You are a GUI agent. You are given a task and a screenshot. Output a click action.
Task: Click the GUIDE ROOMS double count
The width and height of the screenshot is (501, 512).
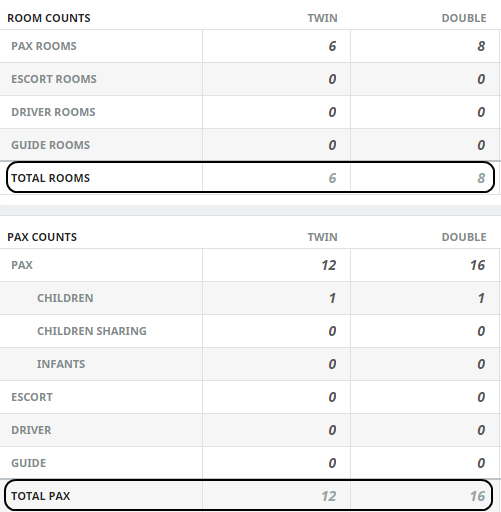tap(481, 145)
